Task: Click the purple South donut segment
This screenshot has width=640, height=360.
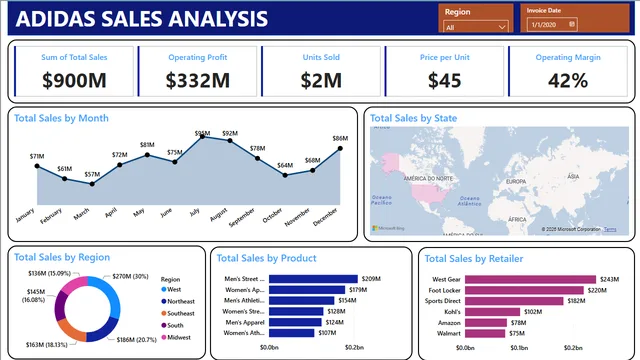Action: (60, 306)
